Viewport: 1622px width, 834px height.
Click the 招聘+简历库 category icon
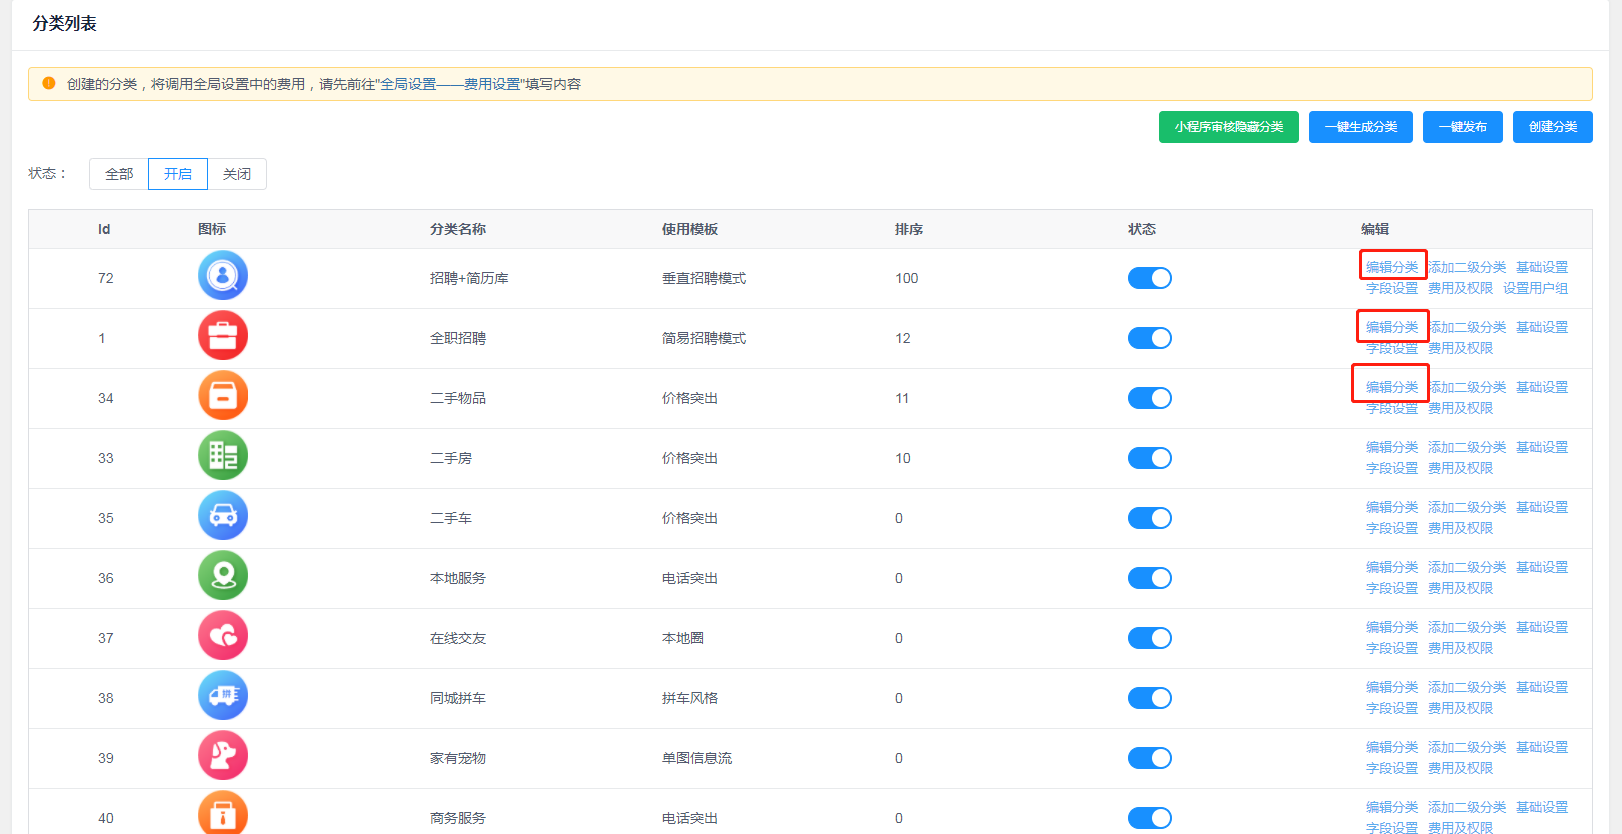pyautogui.click(x=223, y=276)
